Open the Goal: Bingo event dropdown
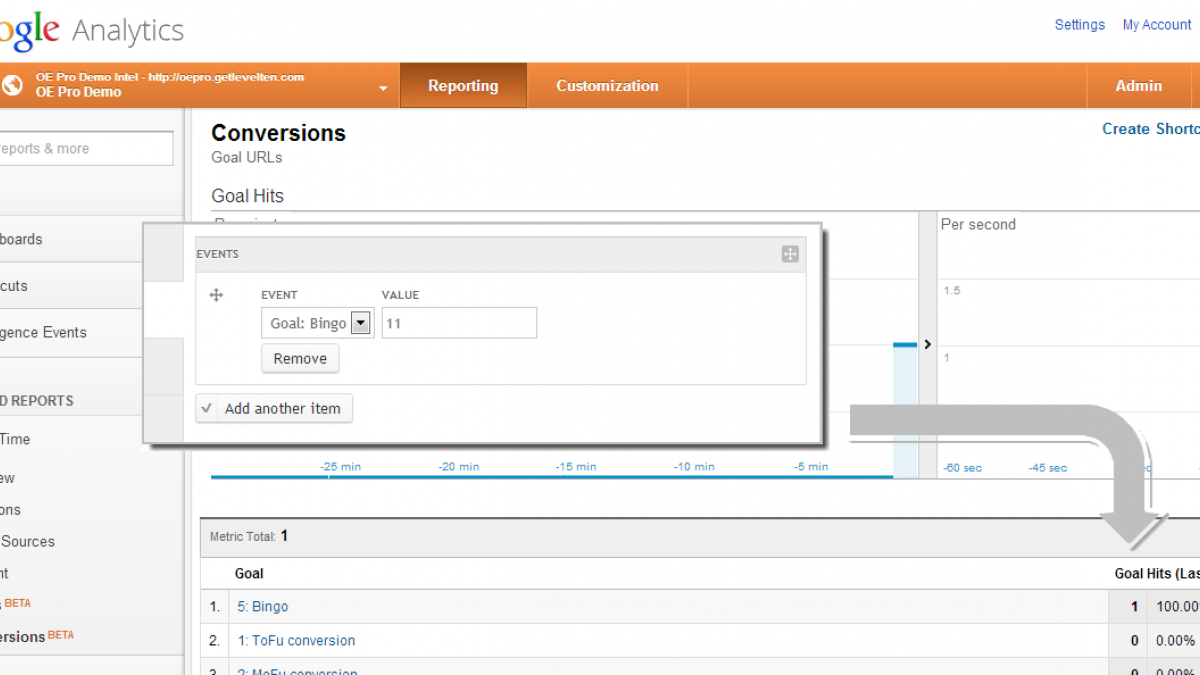This screenshot has width=1200, height=675. (317, 323)
